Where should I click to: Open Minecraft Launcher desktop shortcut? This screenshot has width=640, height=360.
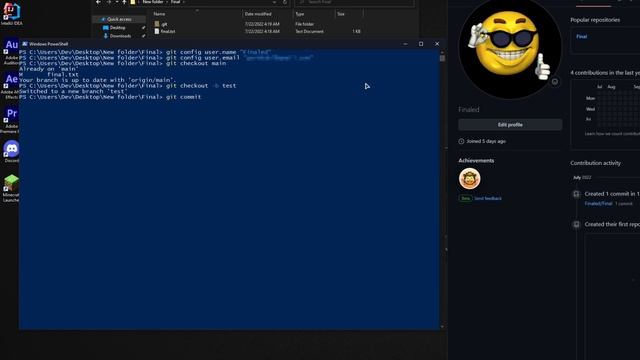(11, 188)
